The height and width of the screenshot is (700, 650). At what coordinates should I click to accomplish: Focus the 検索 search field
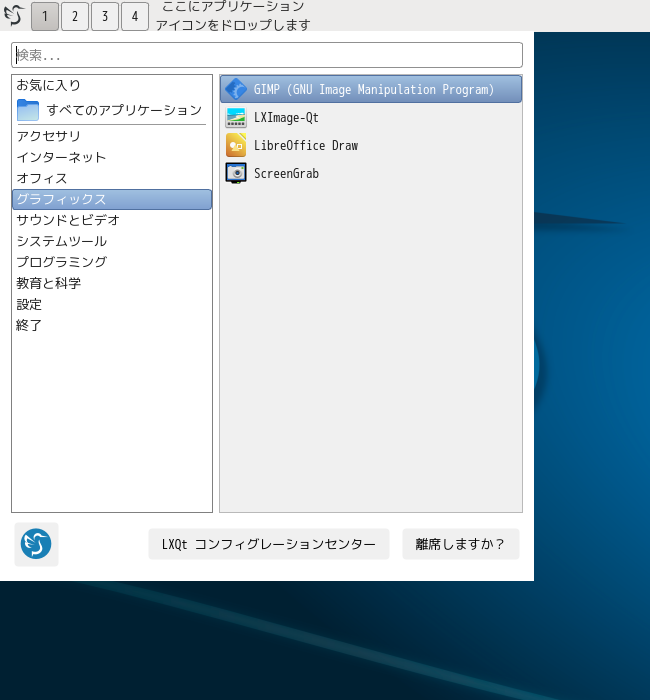(x=267, y=55)
